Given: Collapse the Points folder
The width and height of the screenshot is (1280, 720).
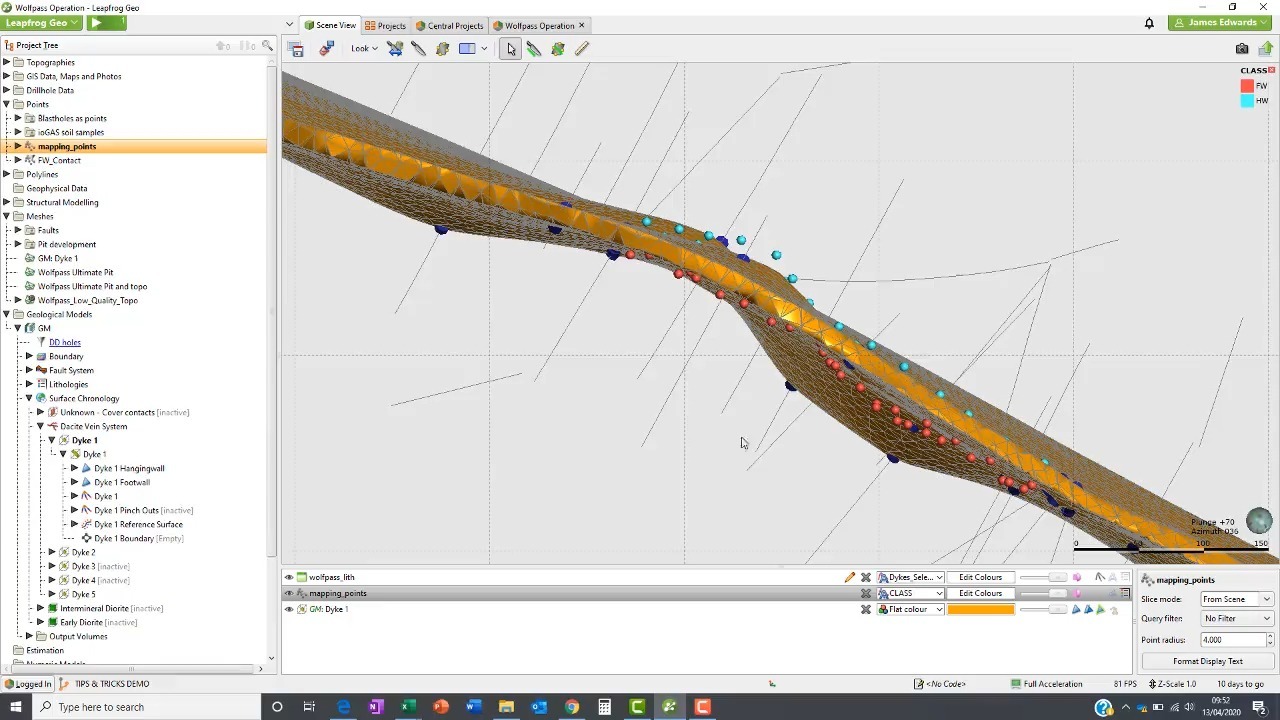Looking at the screenshot, I should 7,104.
